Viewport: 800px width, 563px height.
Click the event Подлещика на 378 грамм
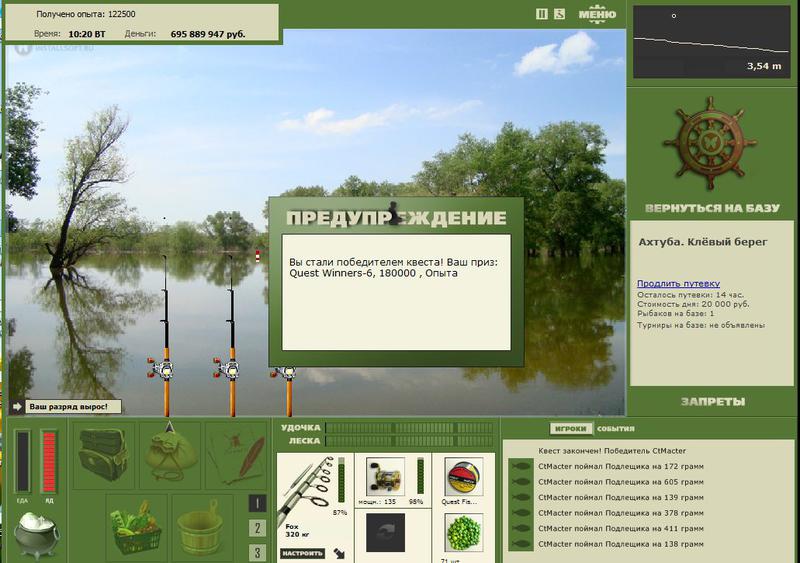pyautogui.click(x=620, y=513)
